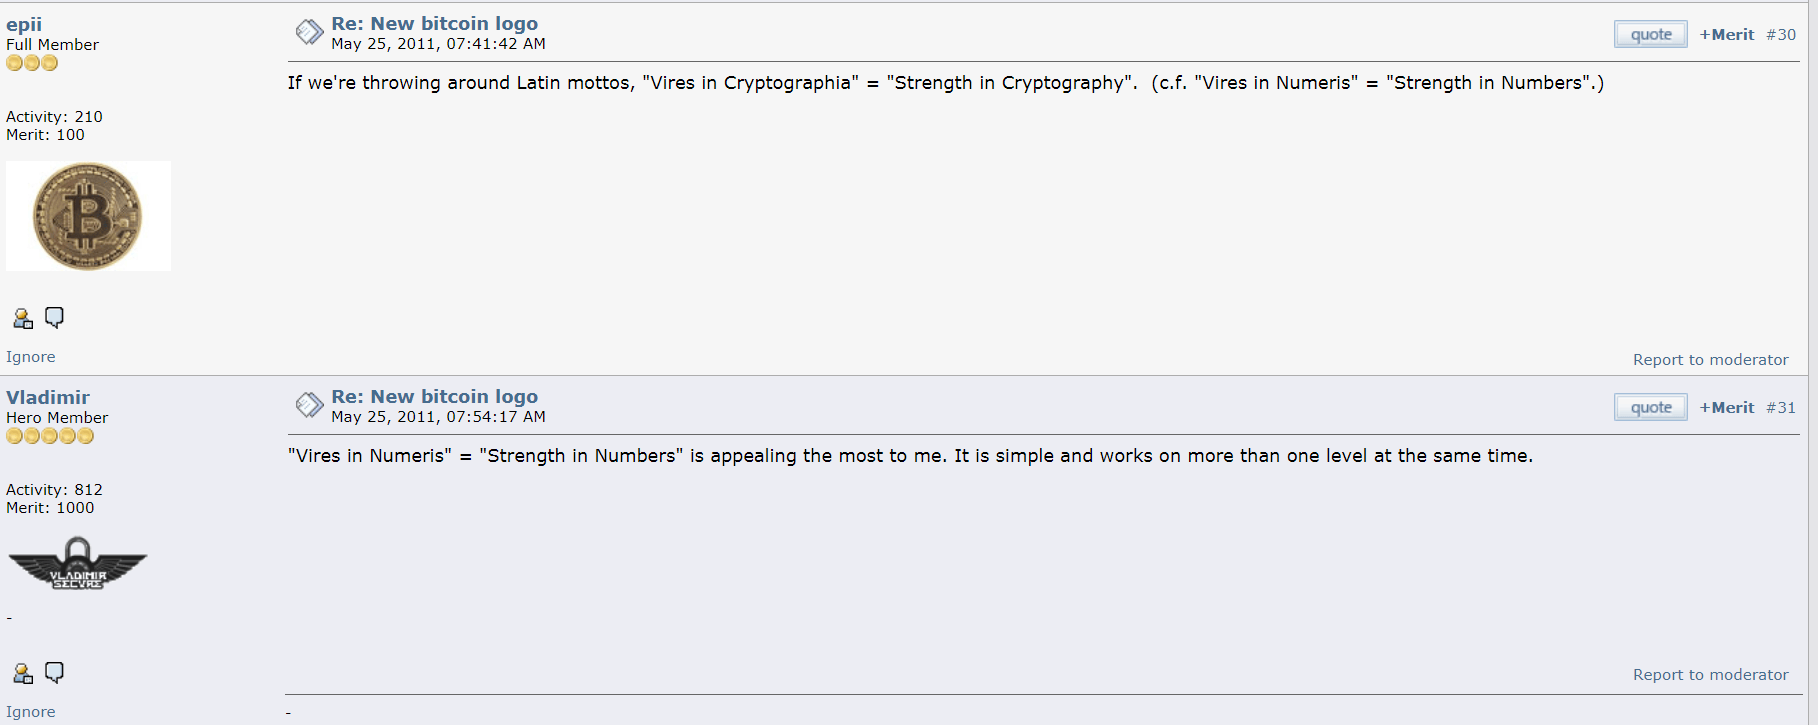Open the #30 post permalink
This screenshot has width=1818, height=725.
(x=1781, y=35)
